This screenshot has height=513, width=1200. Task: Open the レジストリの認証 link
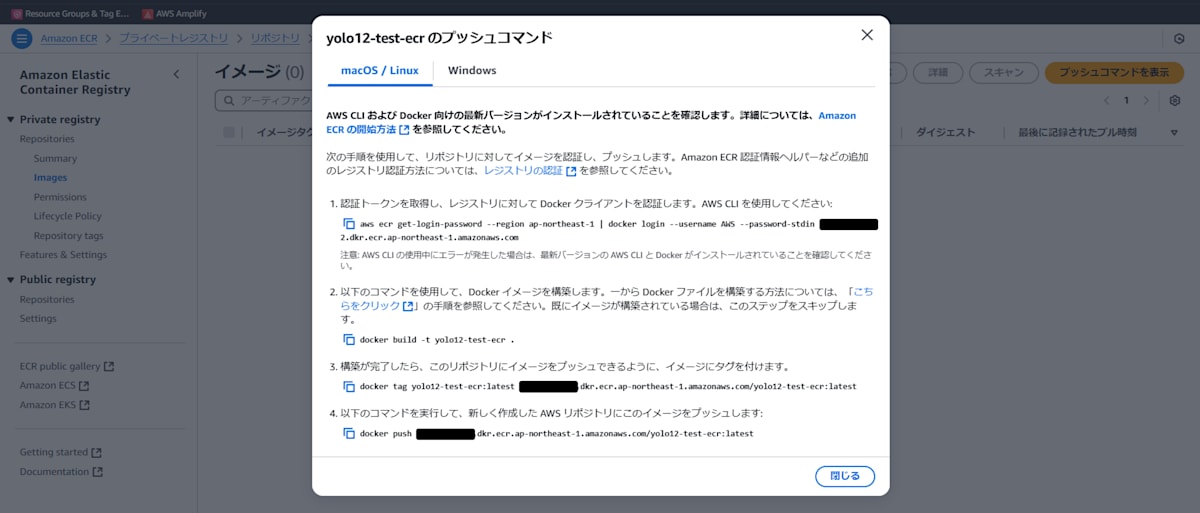click(x=529, y=171)
